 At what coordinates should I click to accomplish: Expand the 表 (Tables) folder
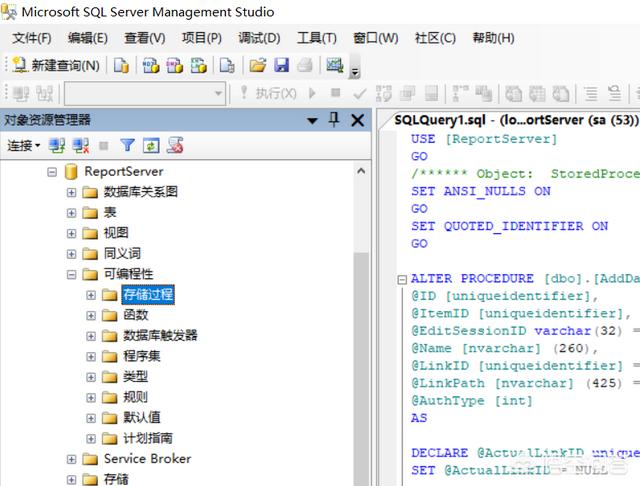[x=71, y=213]
